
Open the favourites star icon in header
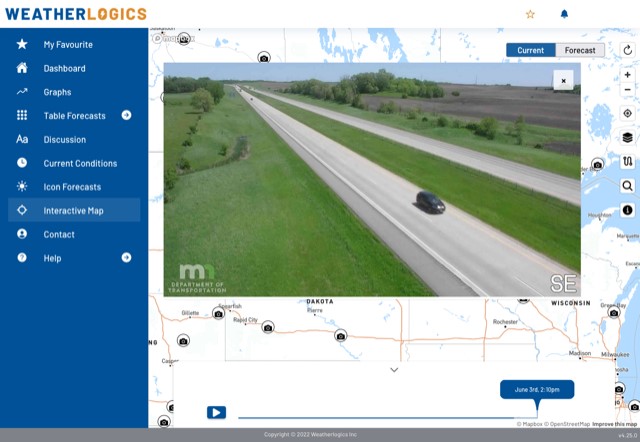530,14
